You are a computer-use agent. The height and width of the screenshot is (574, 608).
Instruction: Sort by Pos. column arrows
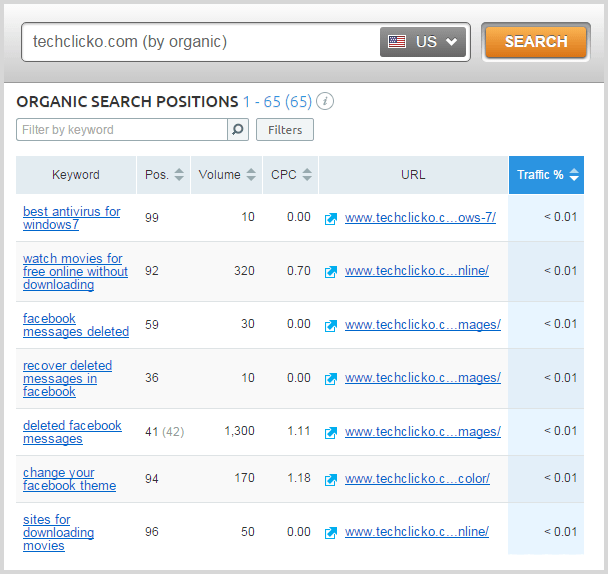(179, 175)
